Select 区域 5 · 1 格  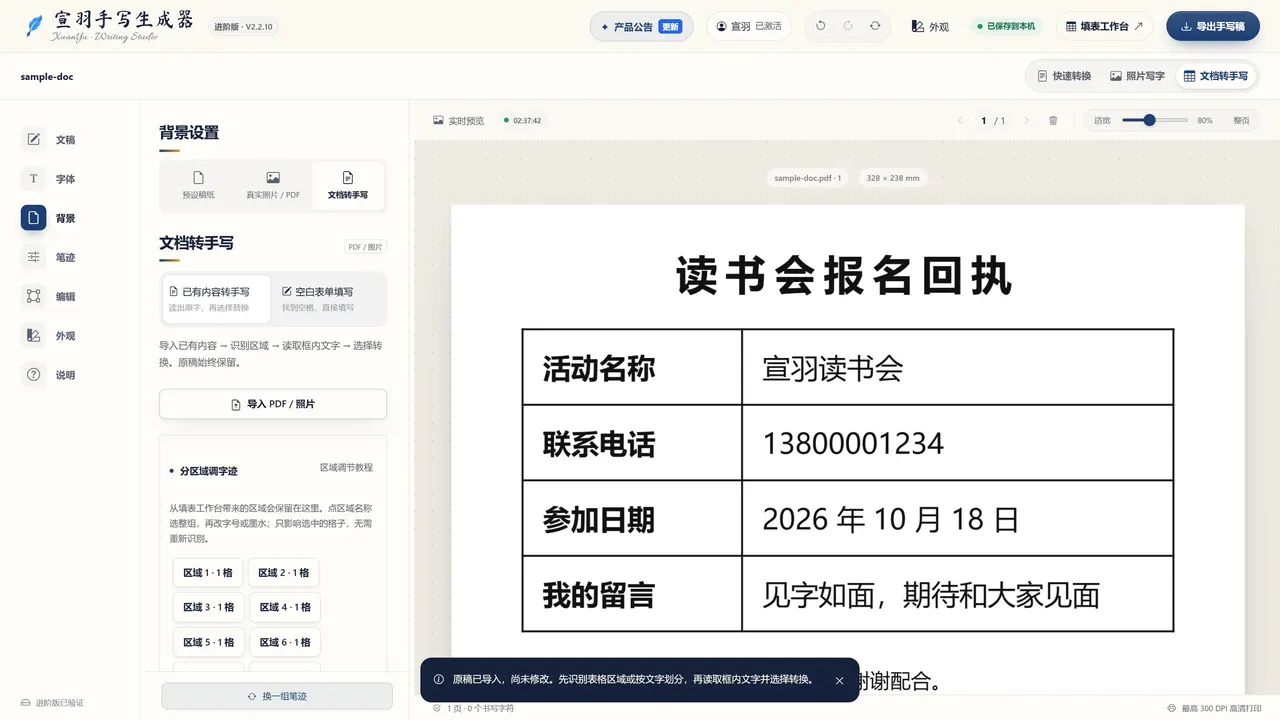[x=208, y=642]
